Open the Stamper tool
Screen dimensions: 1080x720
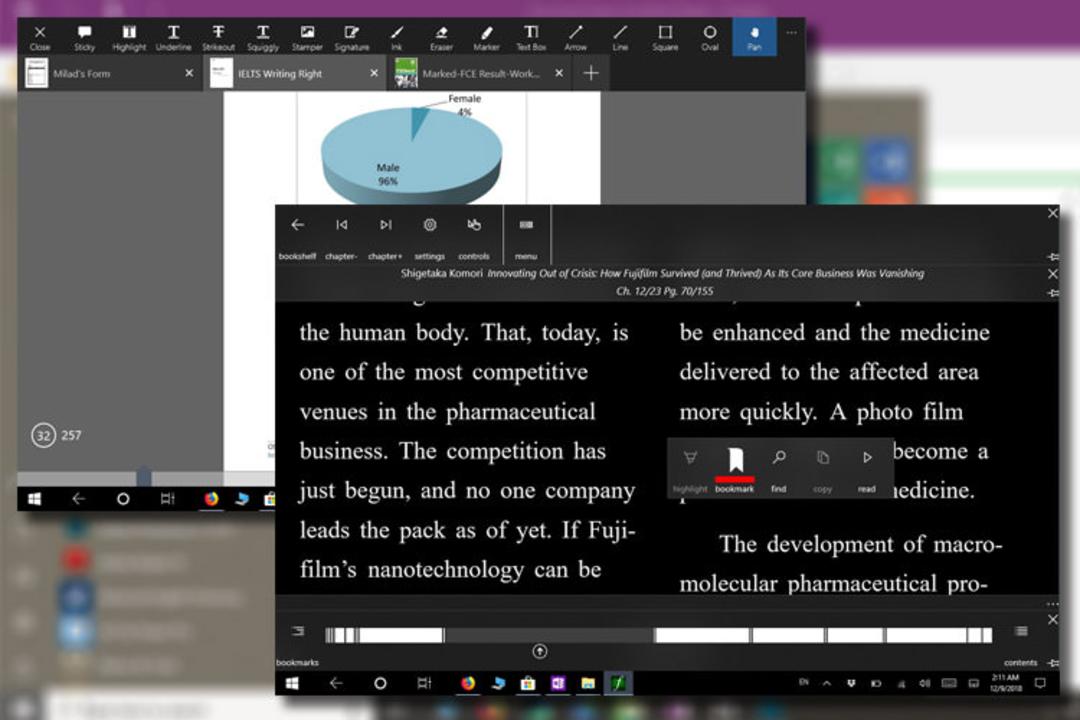[x=307, y=38]
